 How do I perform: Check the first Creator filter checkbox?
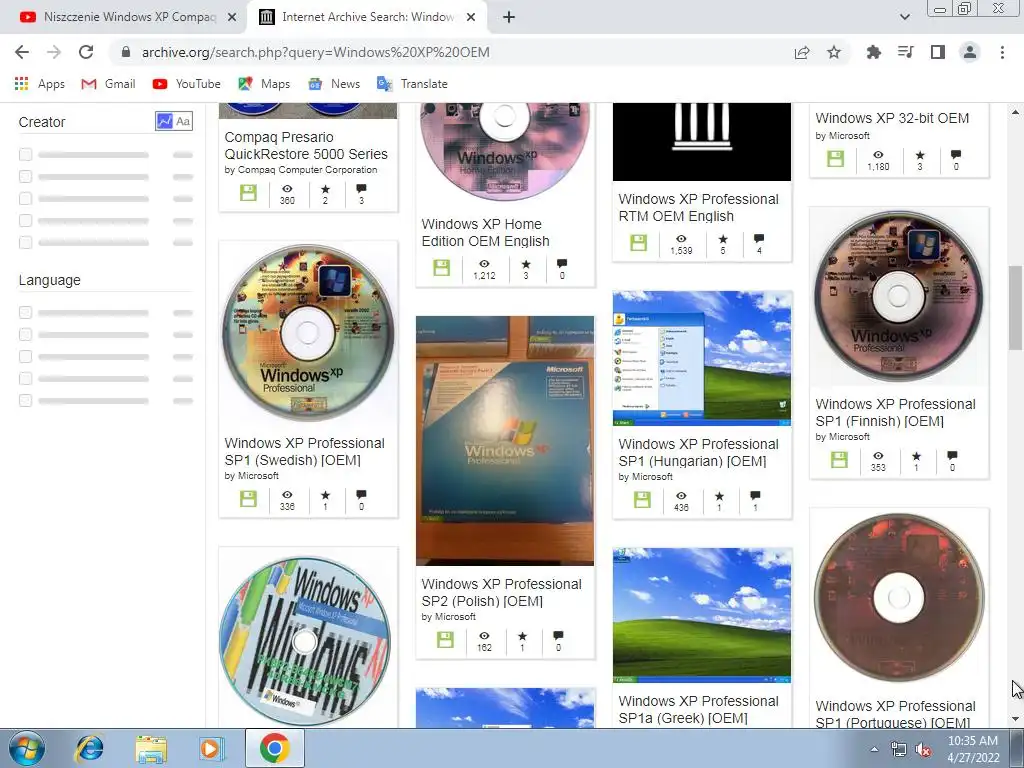(25, 155)
